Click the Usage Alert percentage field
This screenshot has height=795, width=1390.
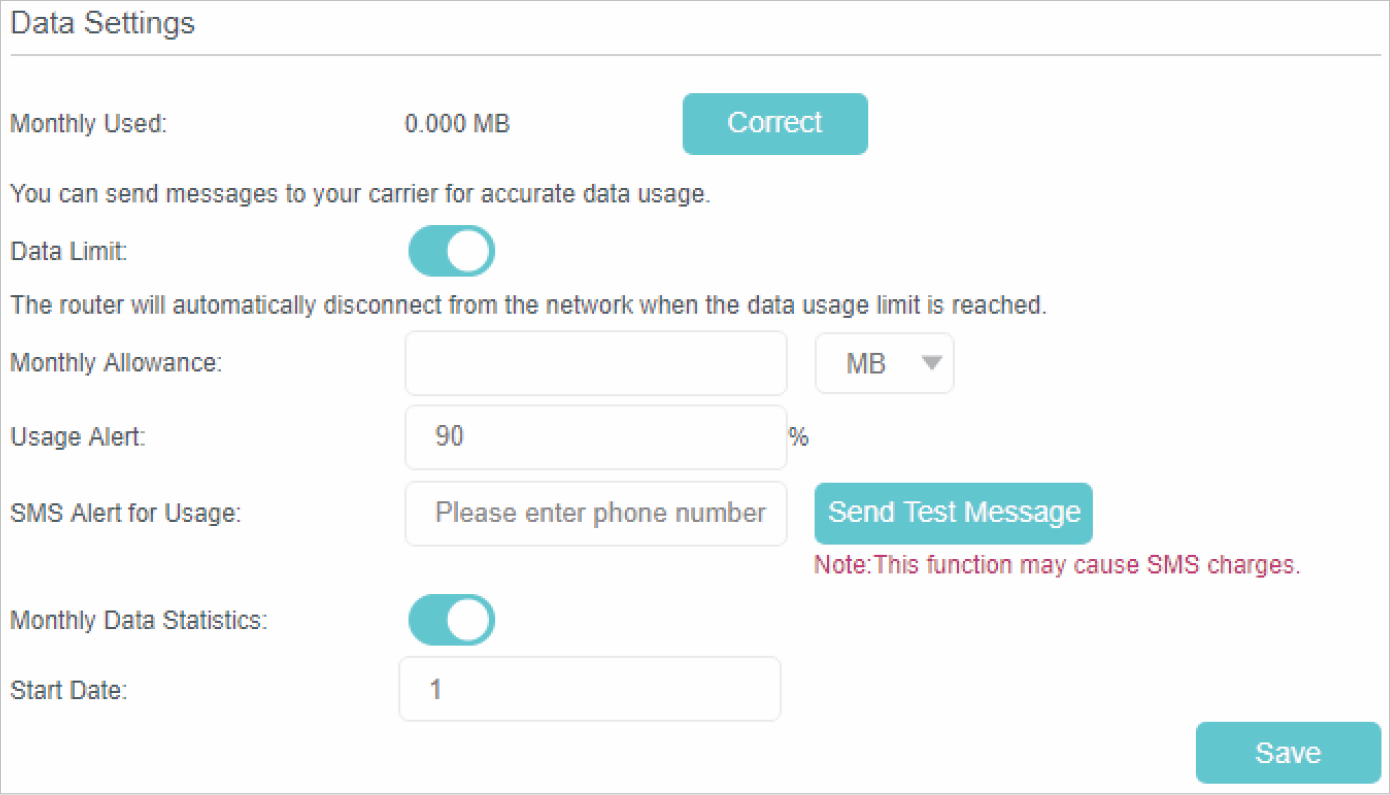[x=596, y=437]
